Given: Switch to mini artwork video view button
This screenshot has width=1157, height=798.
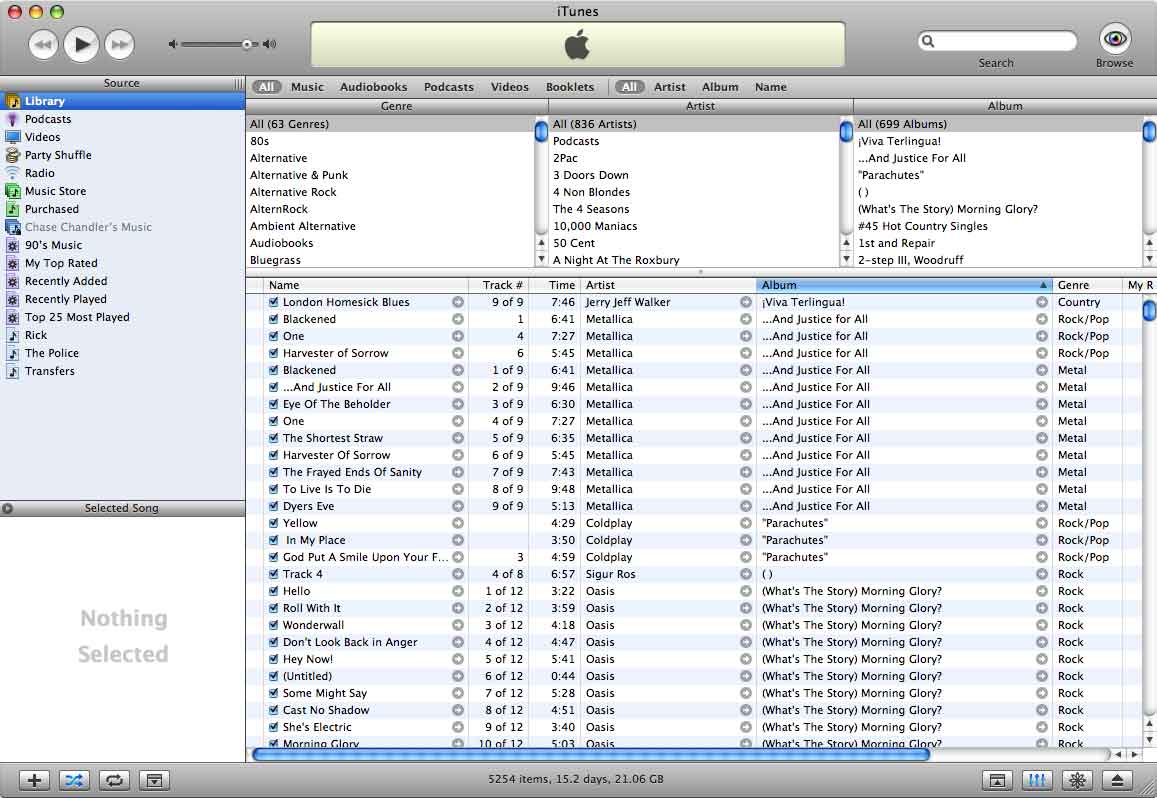Looking at the screenshot, I should [x=997, y=780].
